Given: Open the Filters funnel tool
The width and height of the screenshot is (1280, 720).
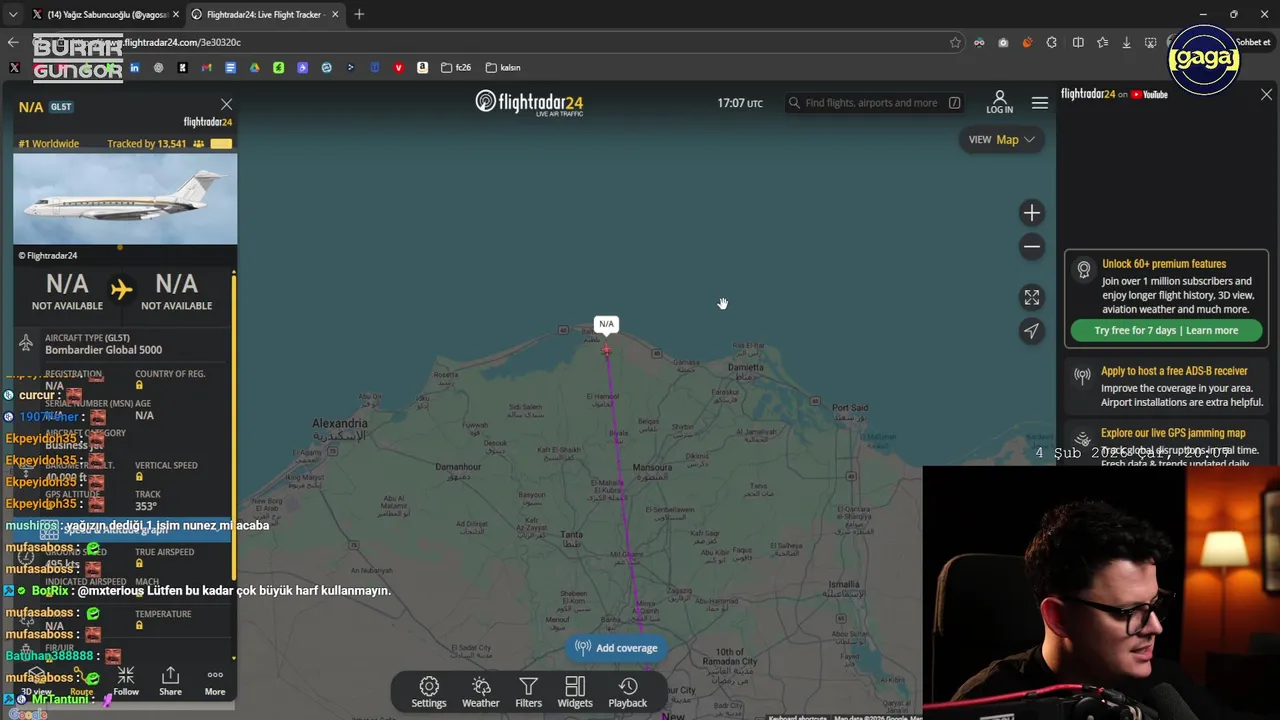Looking at the screenshot, I should 528,692.
